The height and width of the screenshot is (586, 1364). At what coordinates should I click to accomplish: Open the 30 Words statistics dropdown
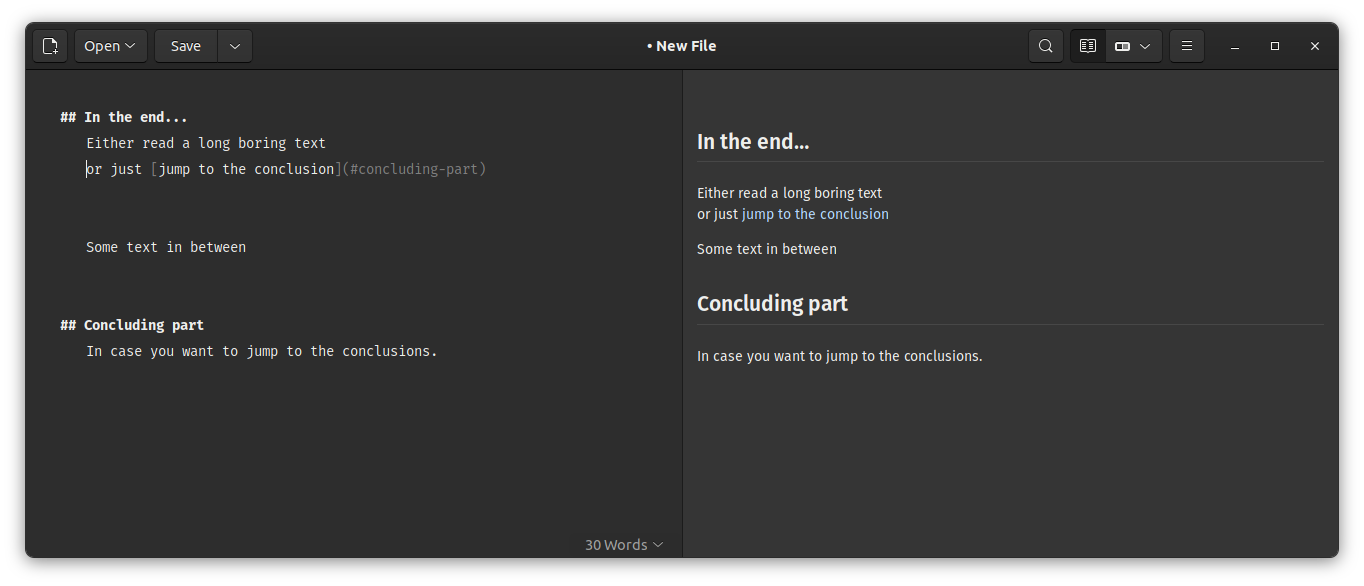[622, 544]
